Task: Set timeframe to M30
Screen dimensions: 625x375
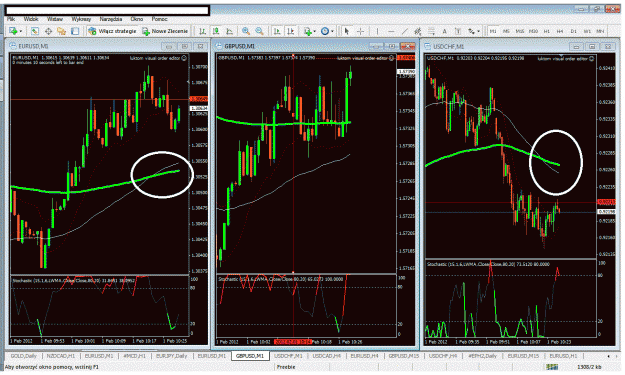Action: 533,31
